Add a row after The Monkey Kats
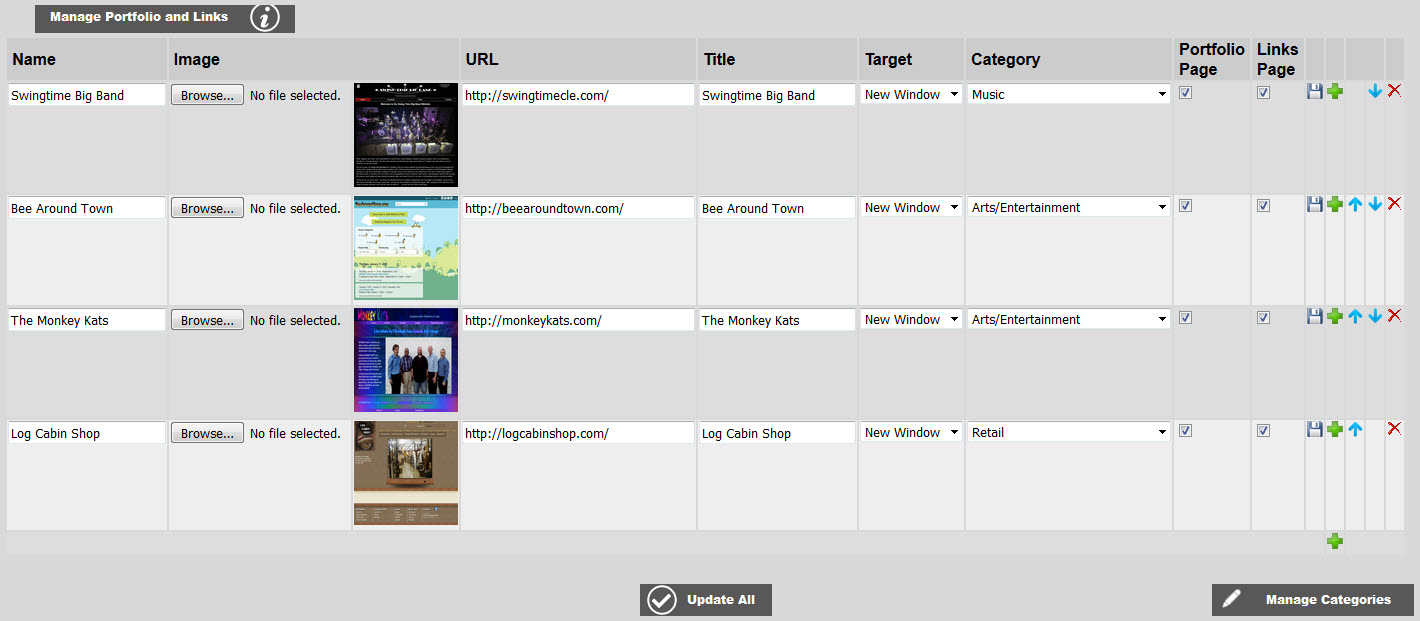 [x=1335, y=316]
